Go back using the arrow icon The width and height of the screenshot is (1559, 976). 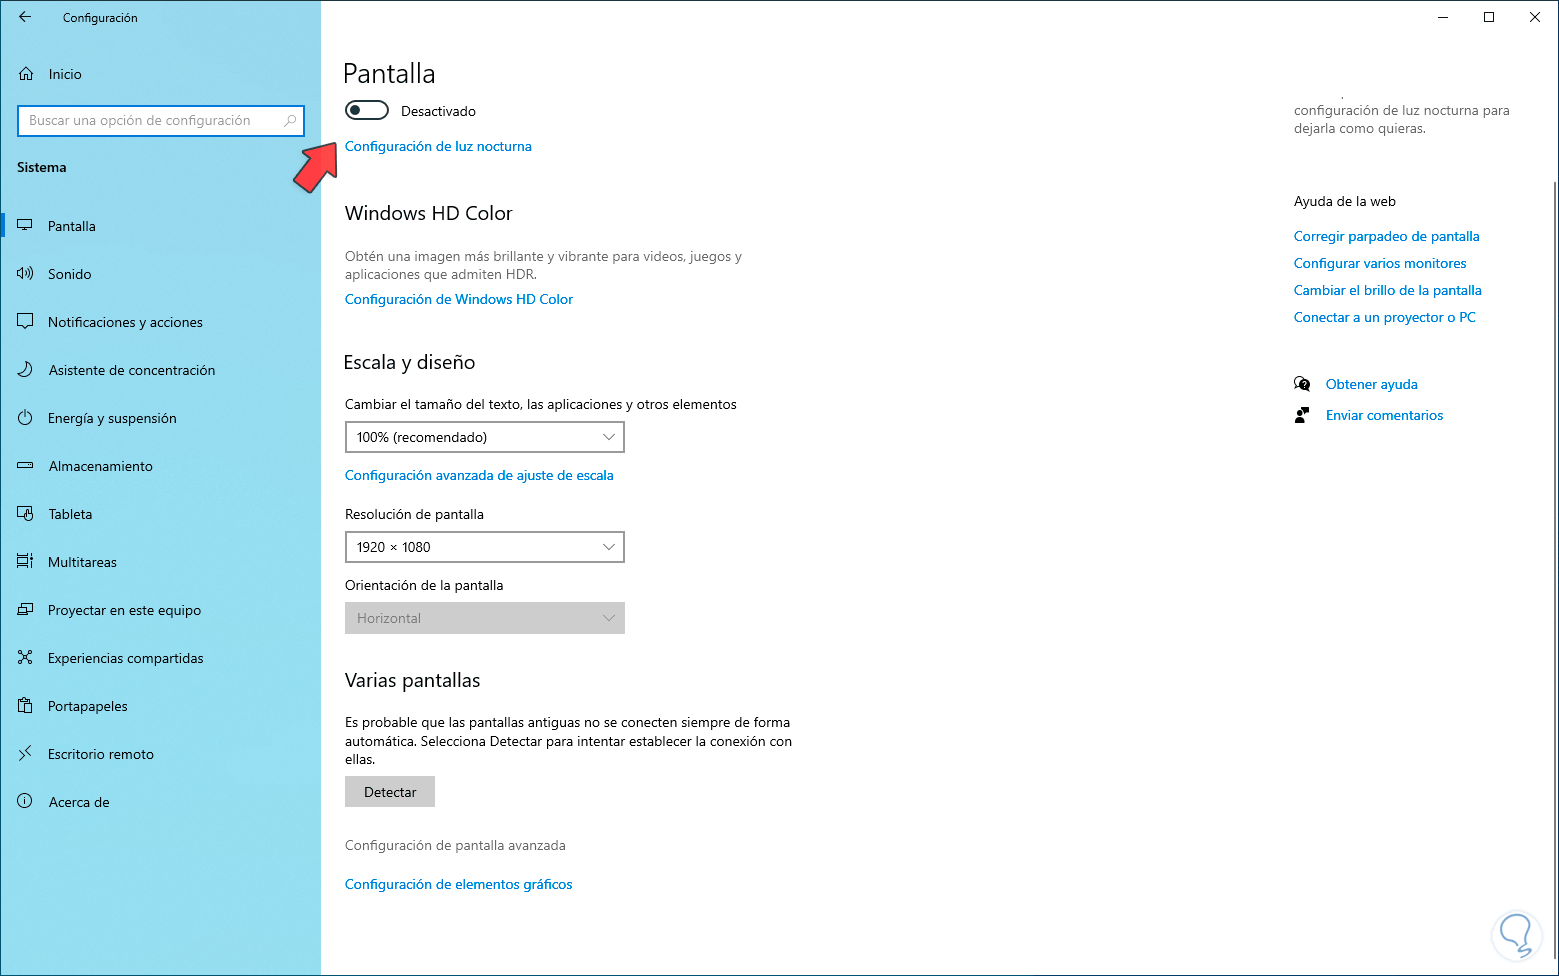(25, 17)
